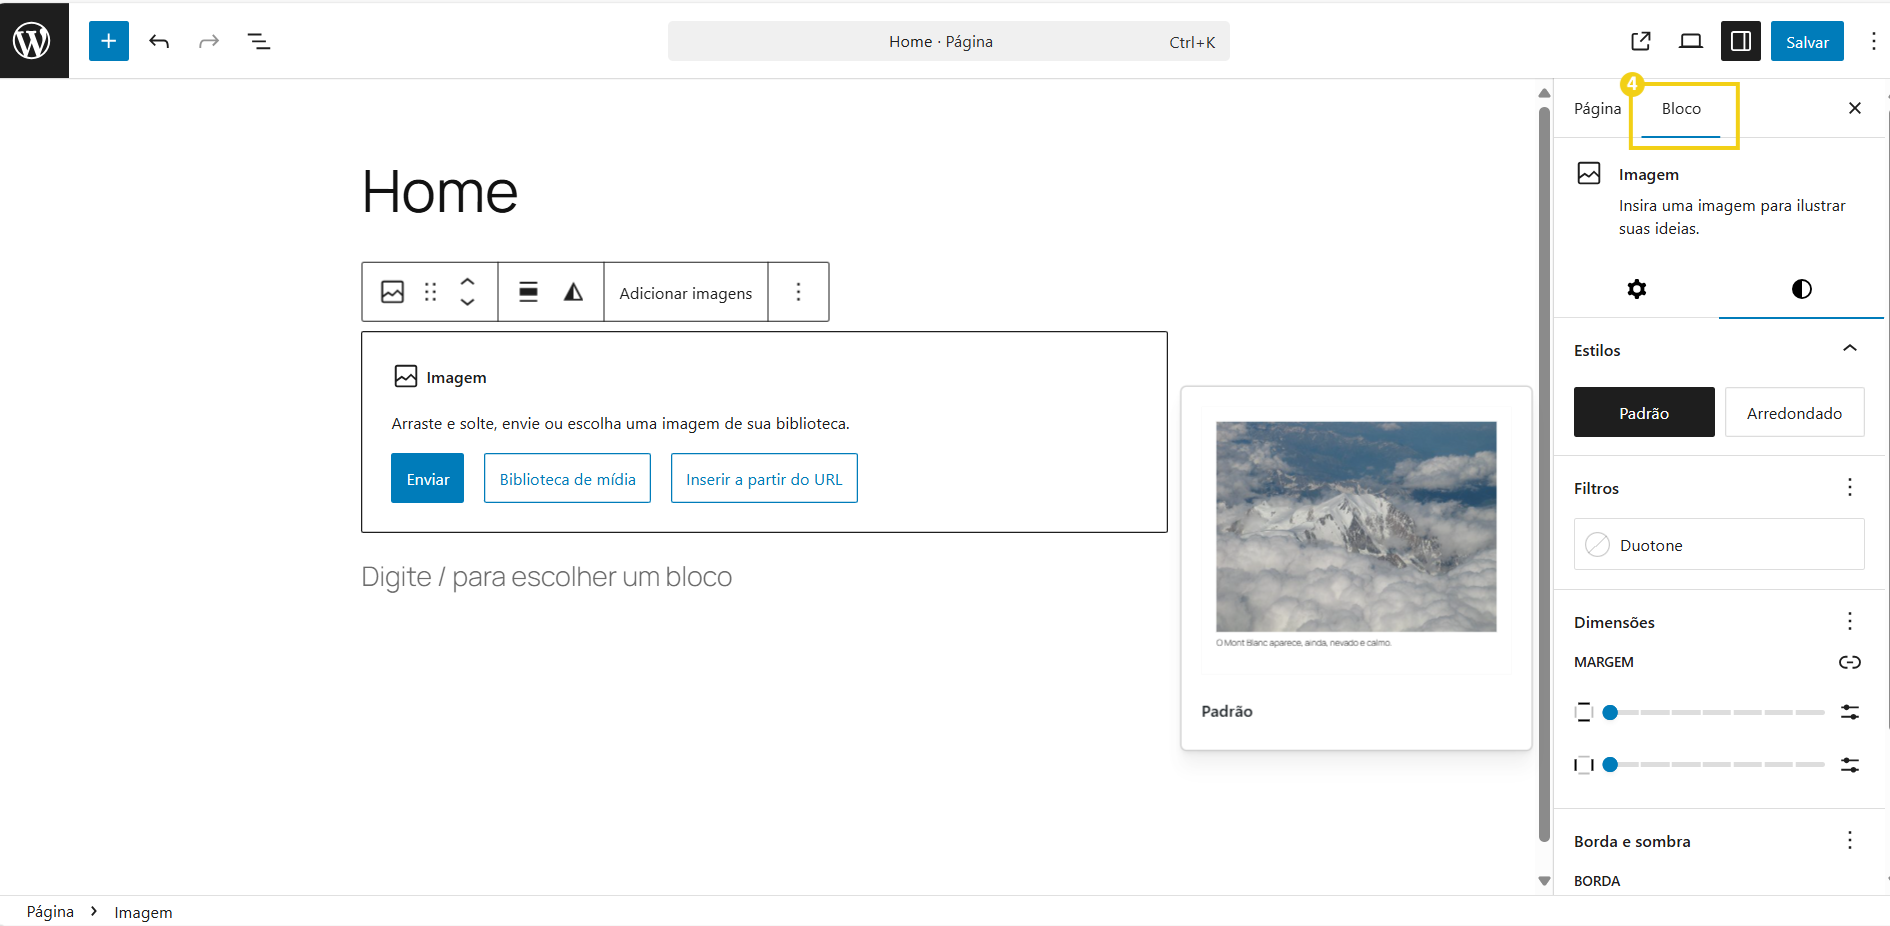This screenshot has height=926, width=1890.
Task: Click Adicionar imagens in block toolbar
Action: [686, 292]
